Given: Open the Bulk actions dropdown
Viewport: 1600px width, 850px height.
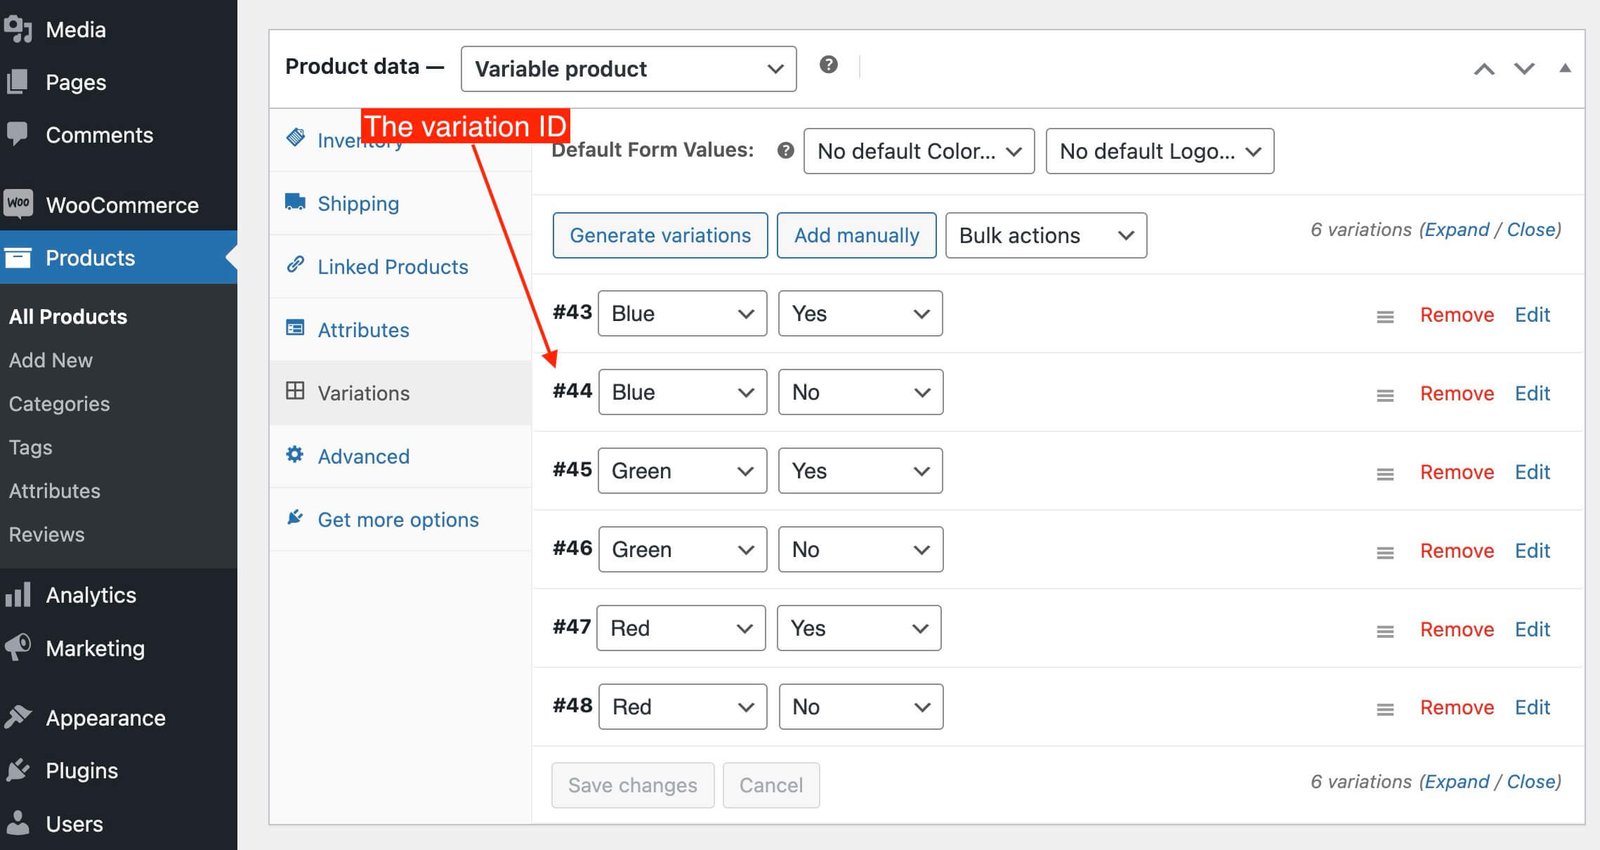Looking at the screenshot, I should point(1046,236).
